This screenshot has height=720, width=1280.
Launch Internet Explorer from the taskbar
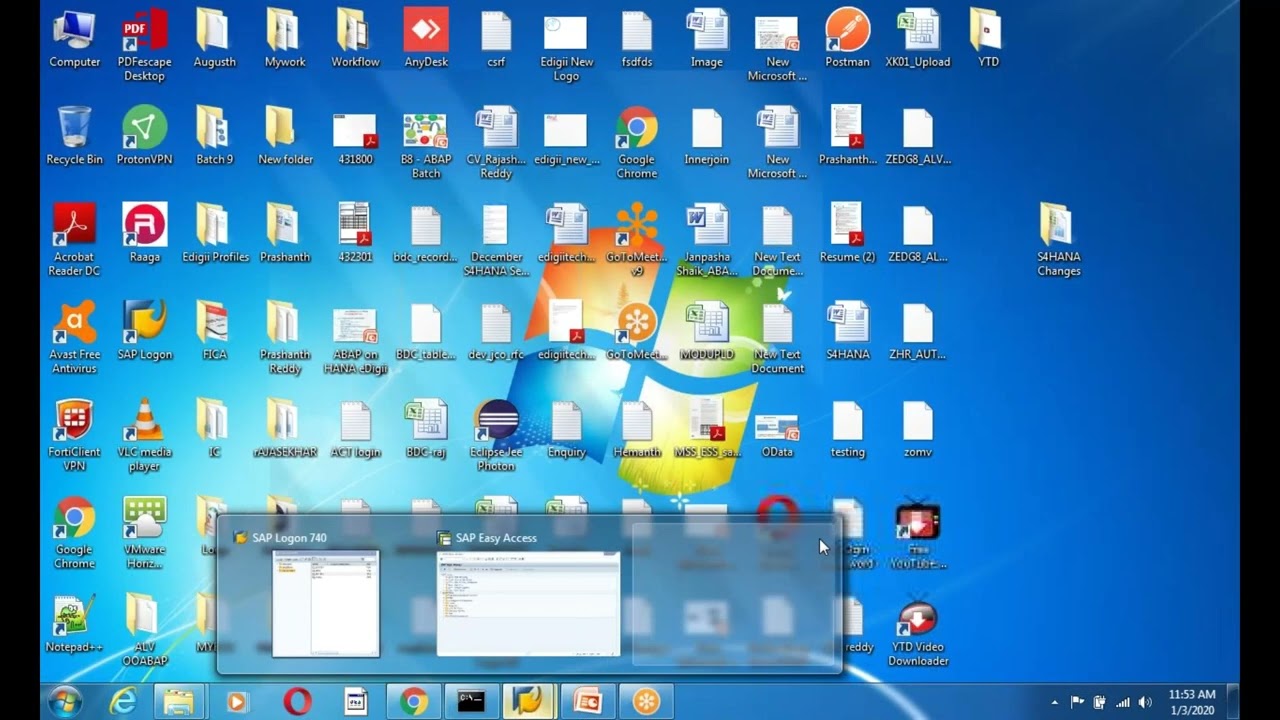[x=123, y=702]
